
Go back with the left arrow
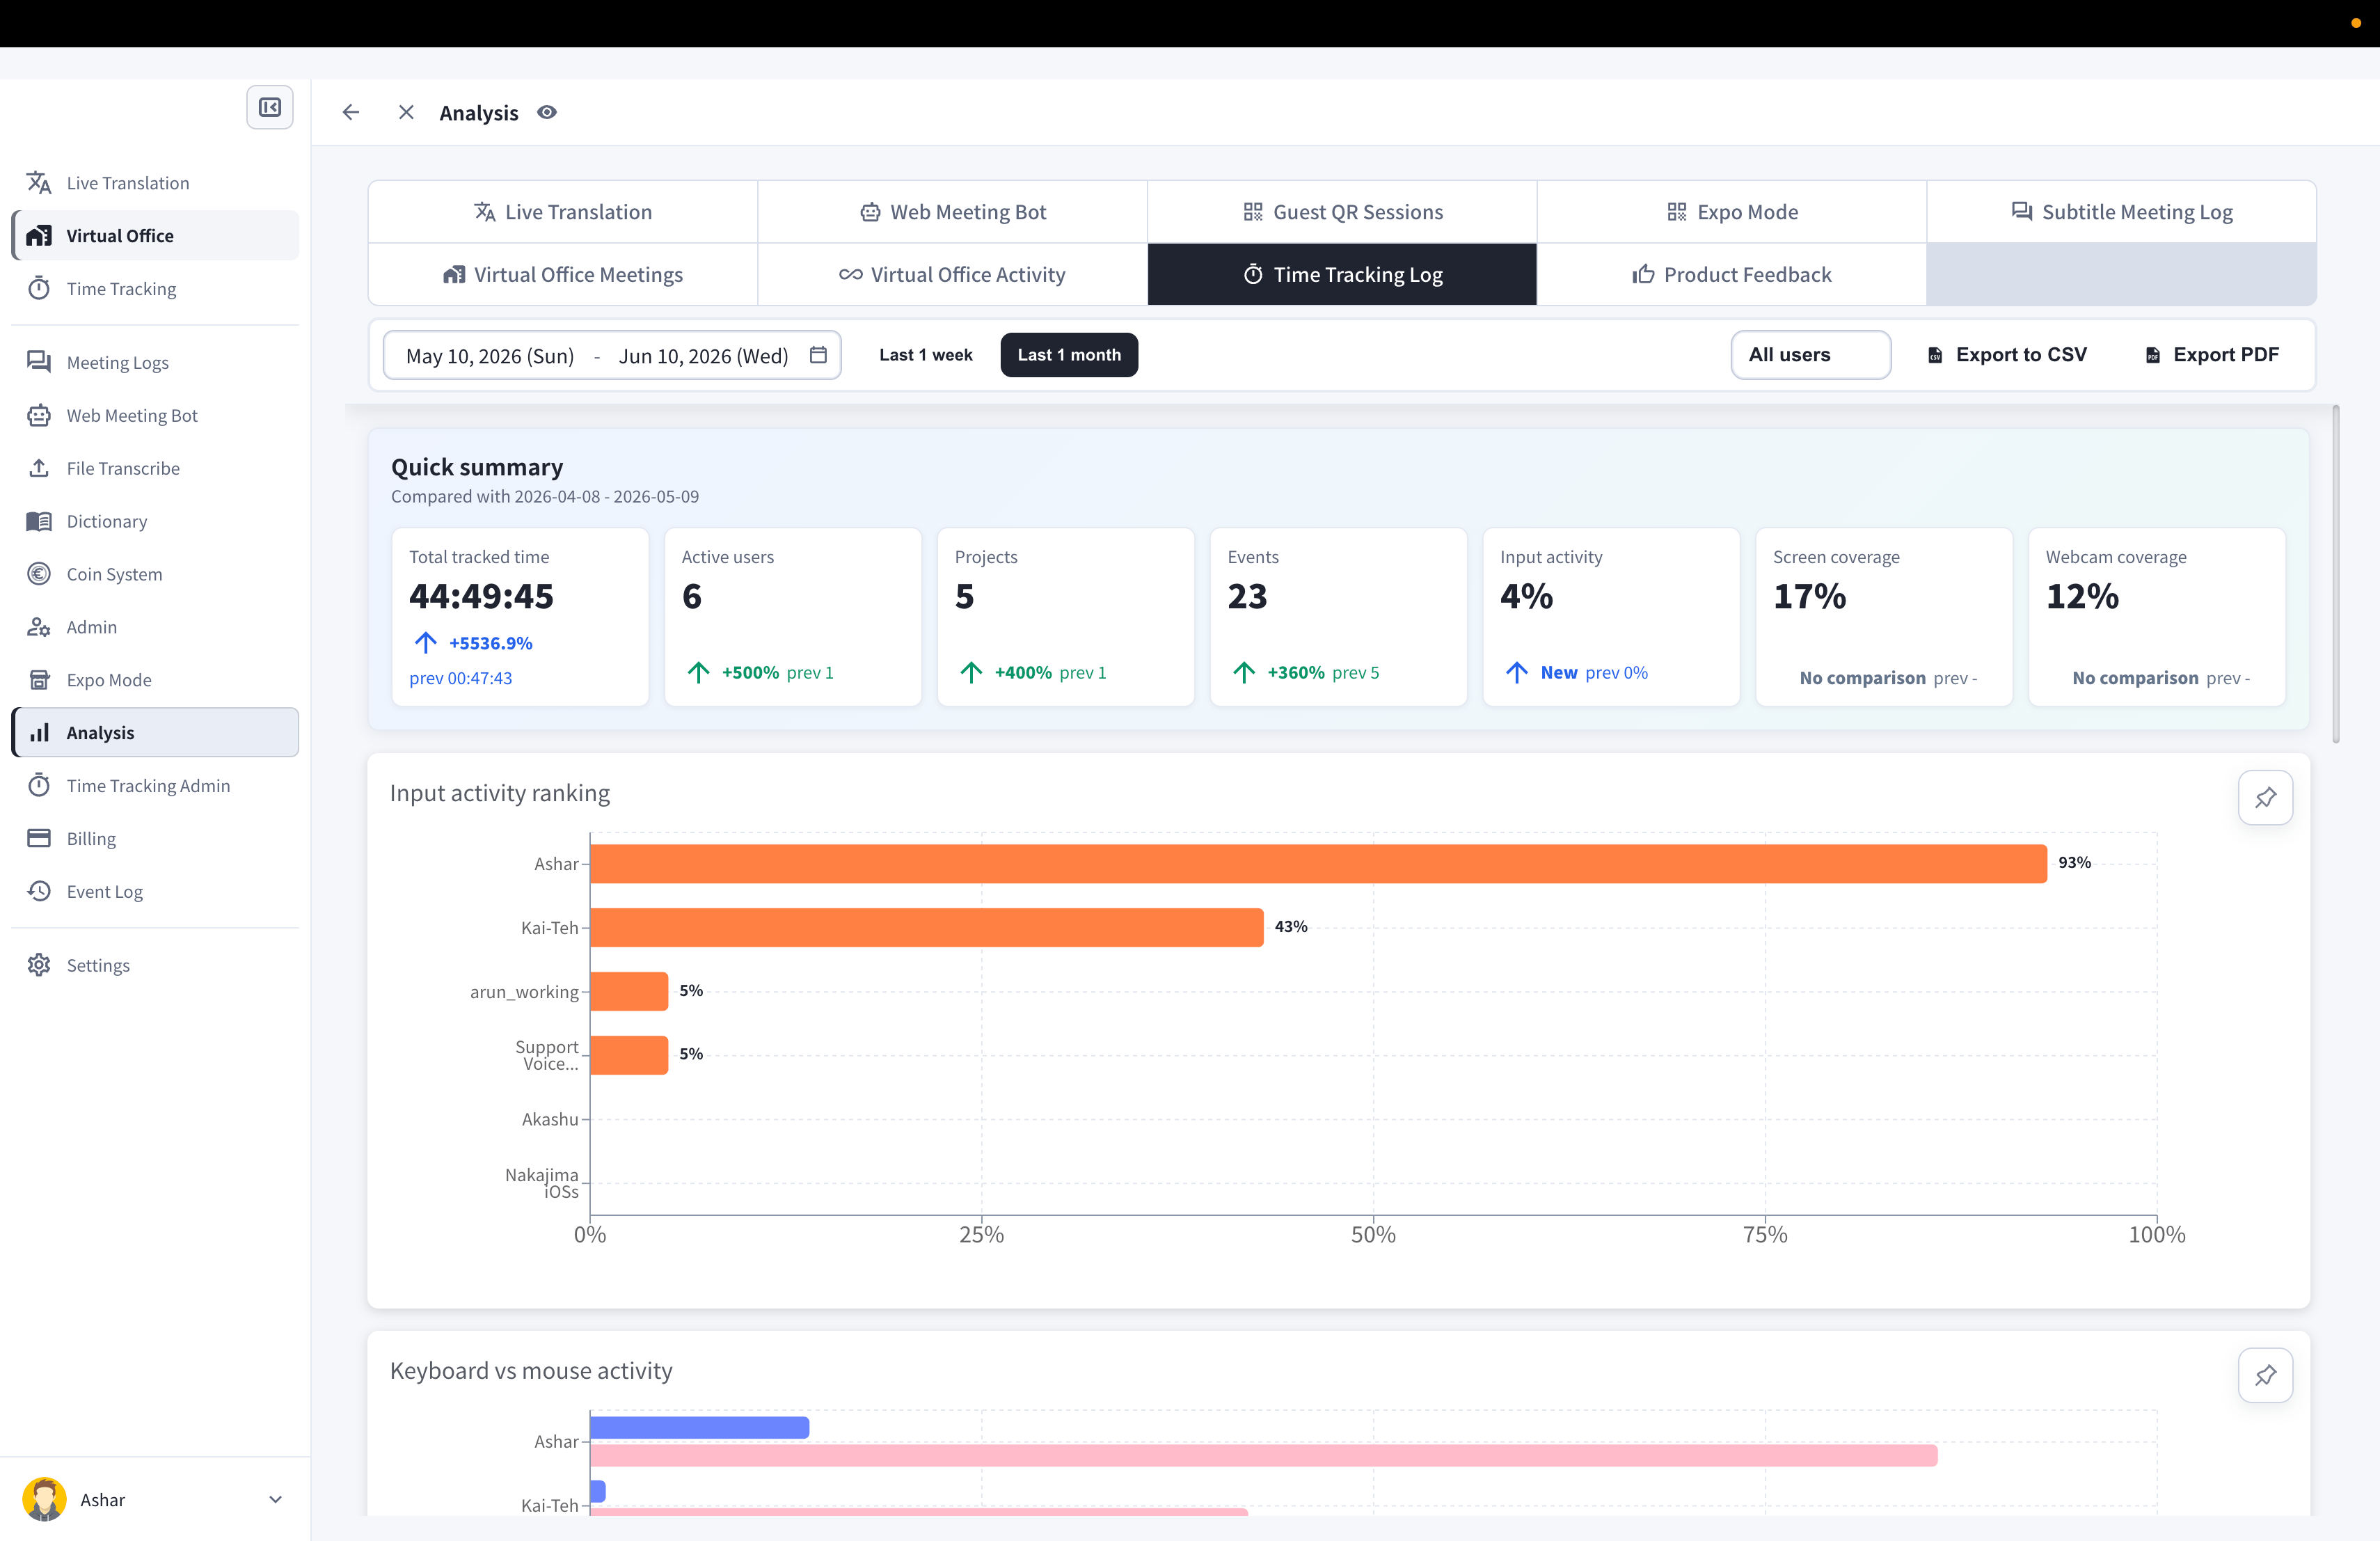(x=350, y=113)
